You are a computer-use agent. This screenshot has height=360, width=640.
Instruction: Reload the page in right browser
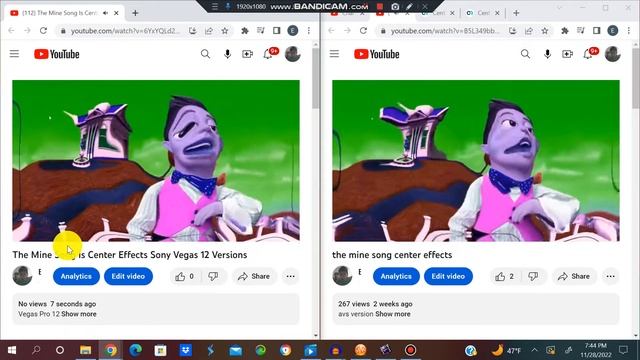pos(363,31)
